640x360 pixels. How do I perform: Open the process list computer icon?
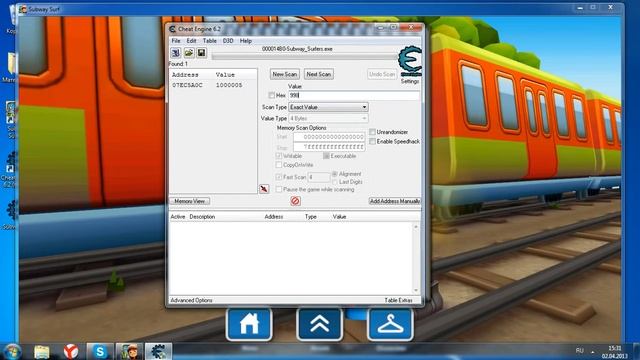click(176, 53)
